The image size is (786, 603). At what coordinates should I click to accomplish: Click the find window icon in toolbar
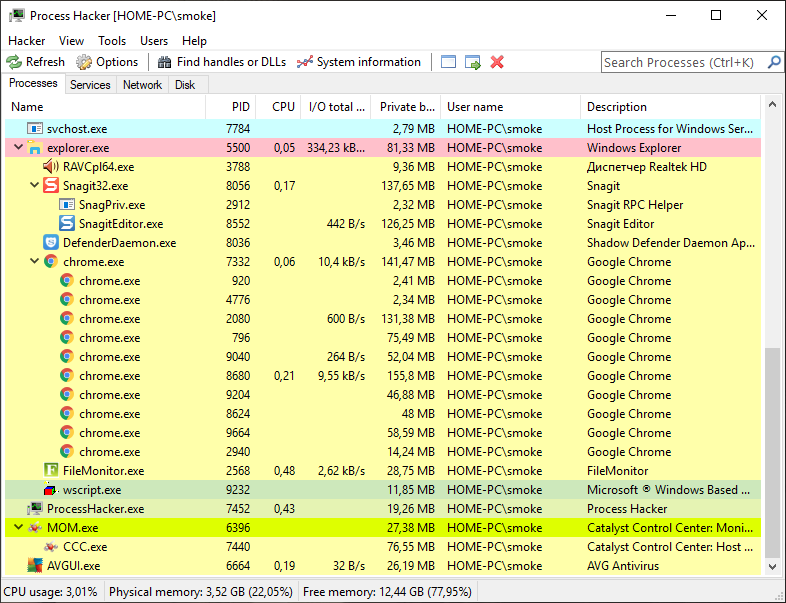click(448, 62)
